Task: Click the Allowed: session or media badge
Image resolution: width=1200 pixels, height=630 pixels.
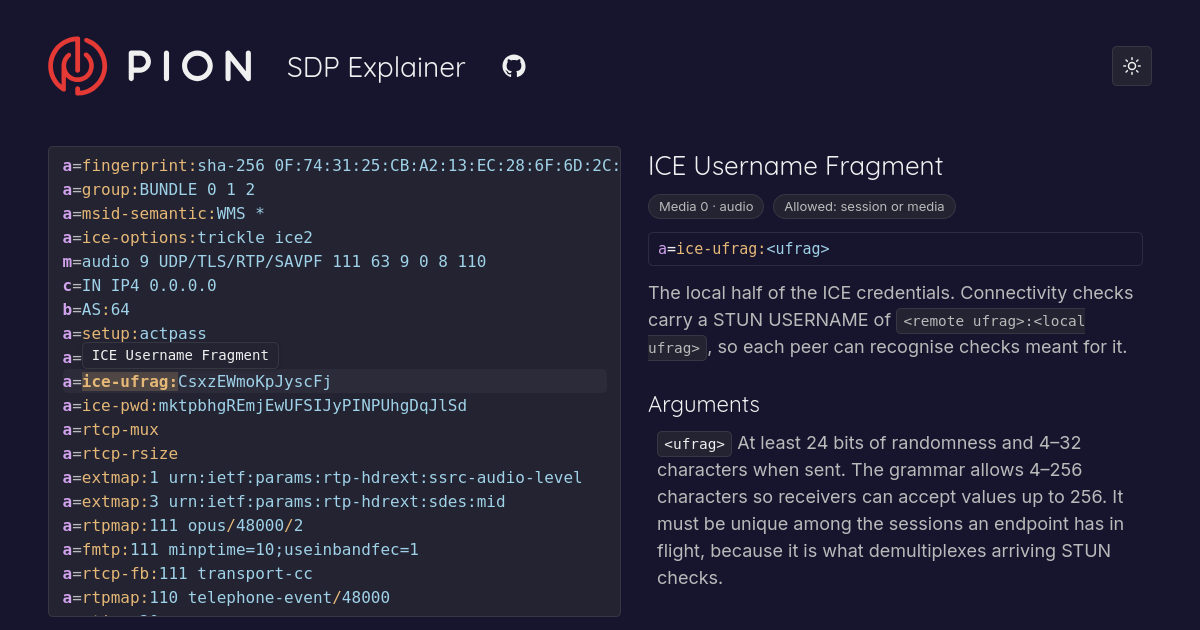Action: click(x=864, y=207)
